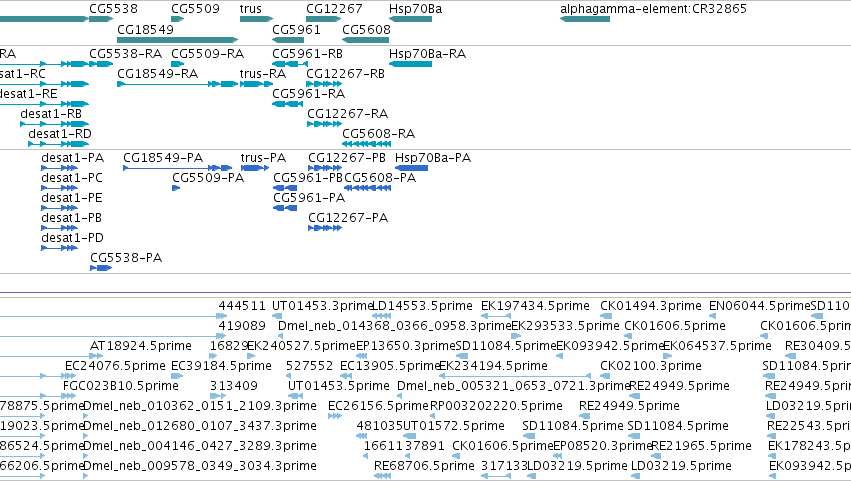This screenshot has width=851, height=481.
Task: Select EST EC24076.5prime
Action: 115,366
